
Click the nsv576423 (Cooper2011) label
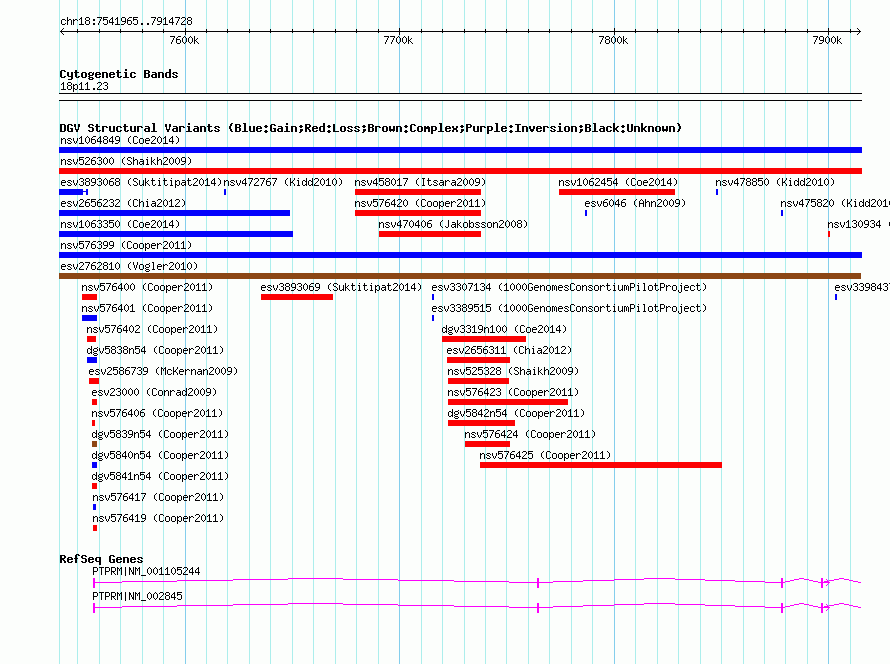click(x=513, y=392)
